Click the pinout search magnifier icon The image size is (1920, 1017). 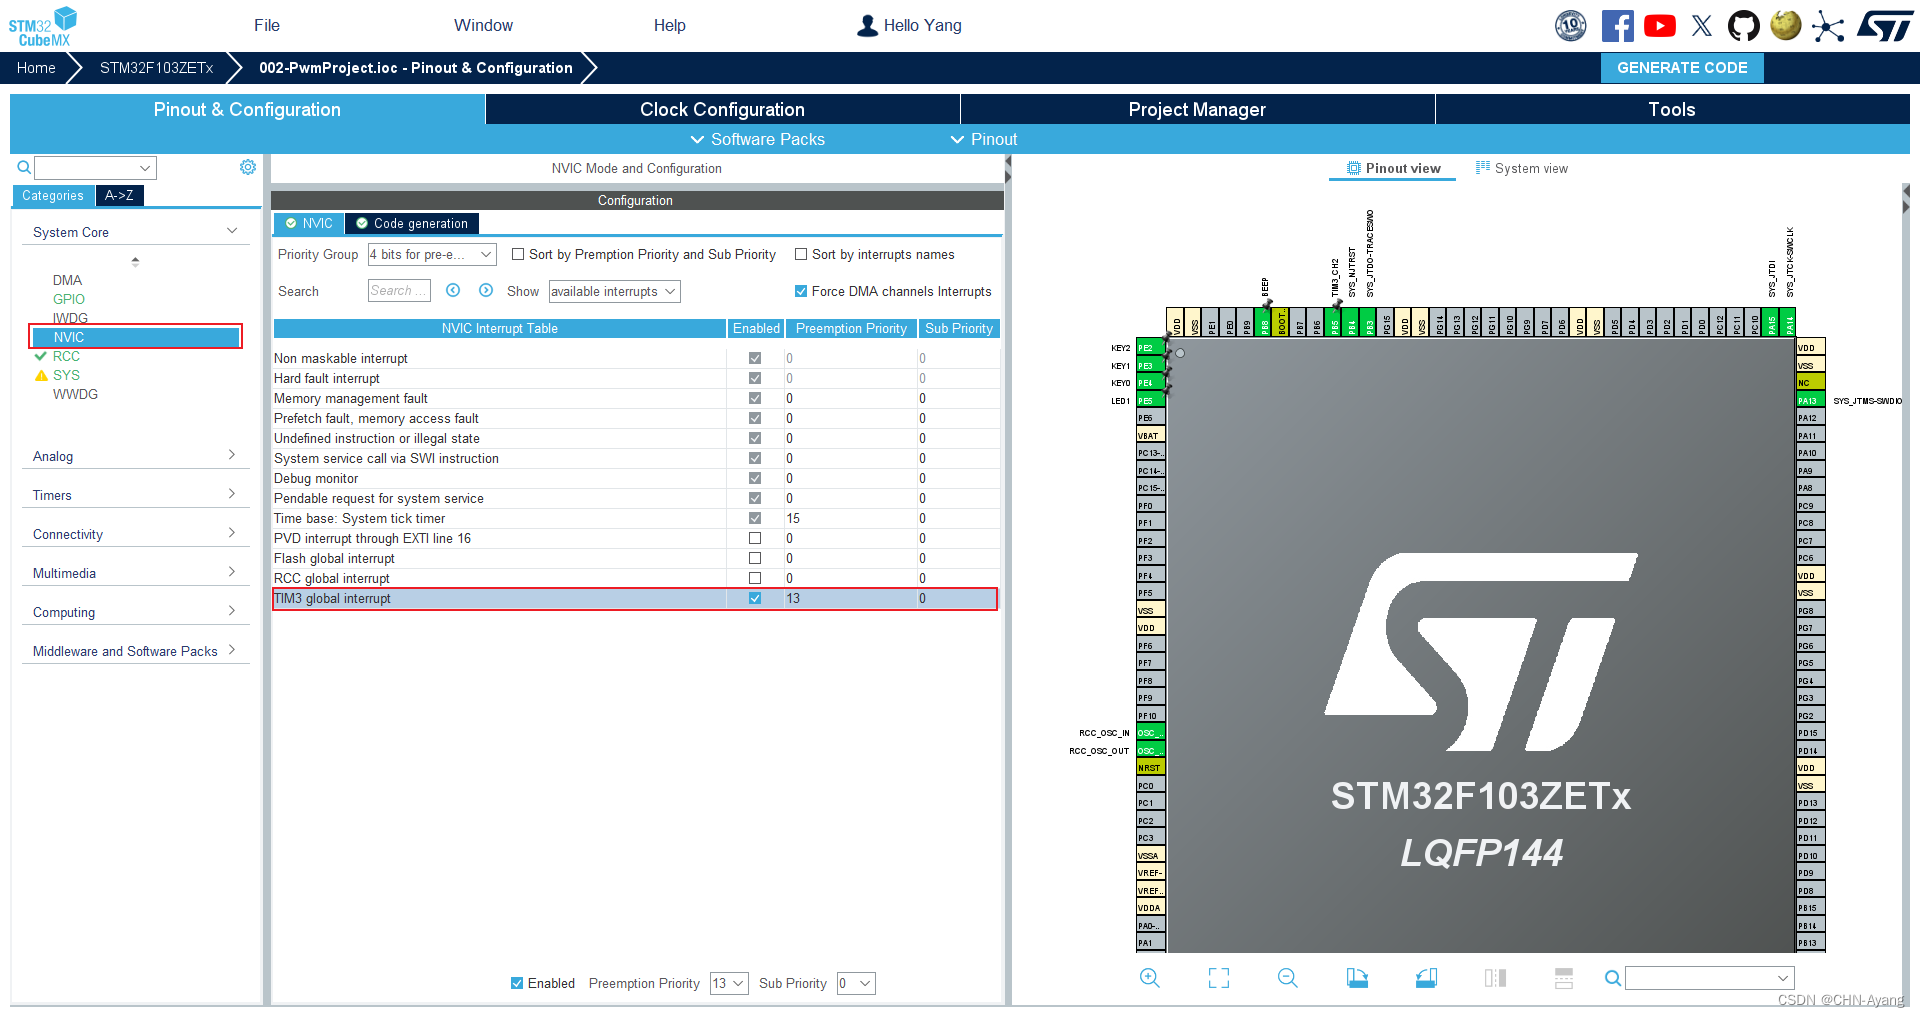click(x=1613, y=978)
